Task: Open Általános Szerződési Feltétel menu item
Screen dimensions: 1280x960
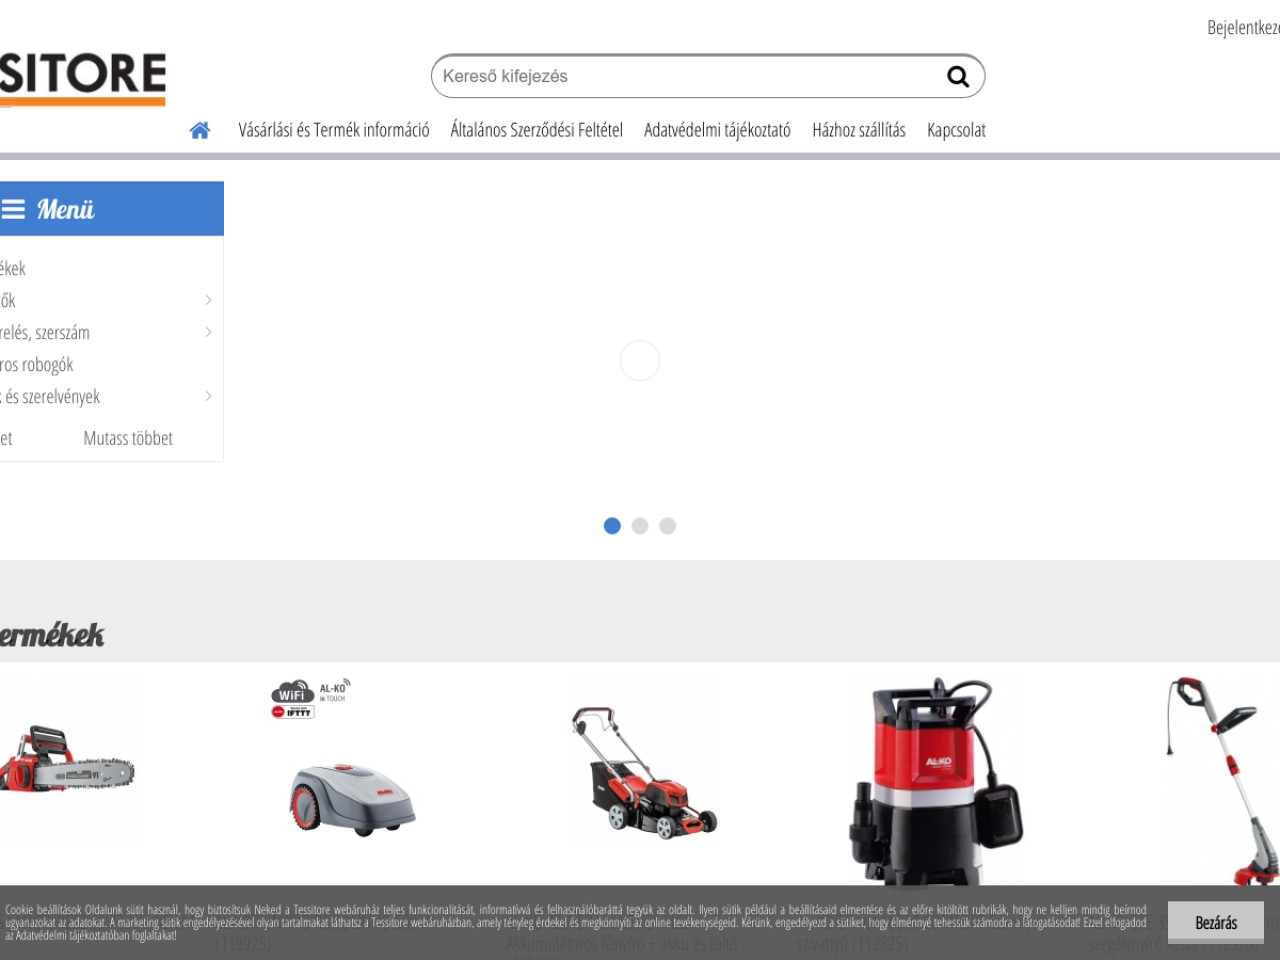Action: (536, 130)
